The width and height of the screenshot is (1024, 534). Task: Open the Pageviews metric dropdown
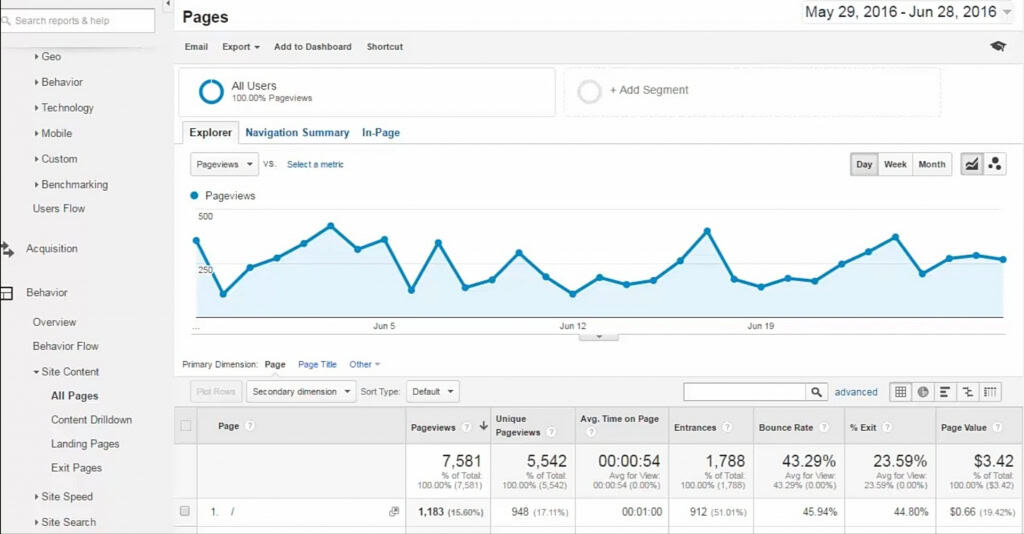[224, 164]
